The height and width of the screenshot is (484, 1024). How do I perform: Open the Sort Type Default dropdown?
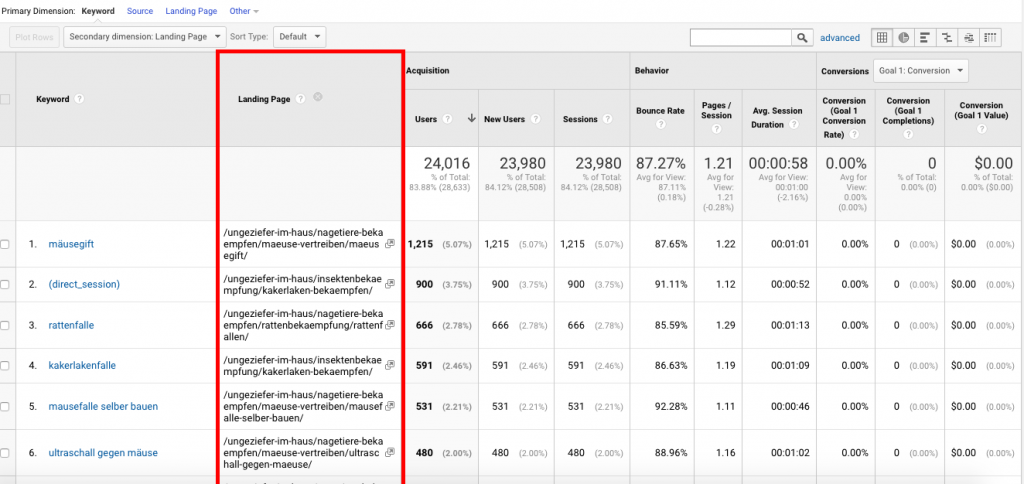tap(299, 37)
